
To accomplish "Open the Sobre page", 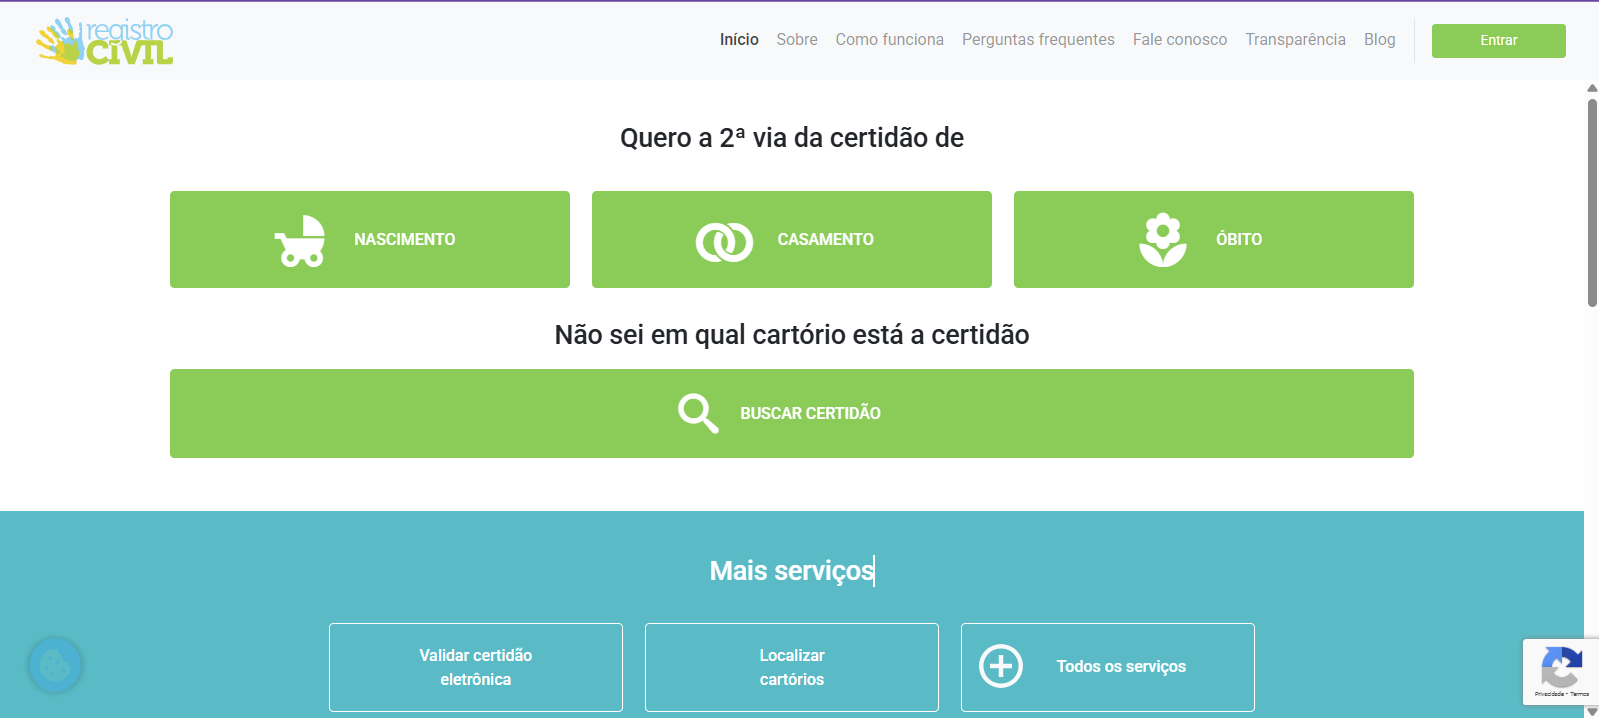I will (x=797, y=40).
